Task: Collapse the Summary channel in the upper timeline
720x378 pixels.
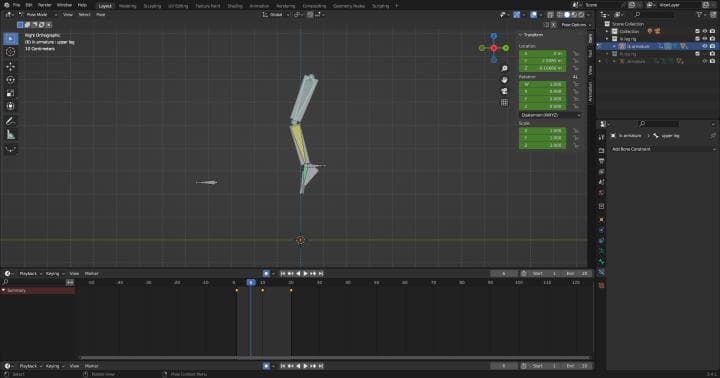Action: pos(4,290)
